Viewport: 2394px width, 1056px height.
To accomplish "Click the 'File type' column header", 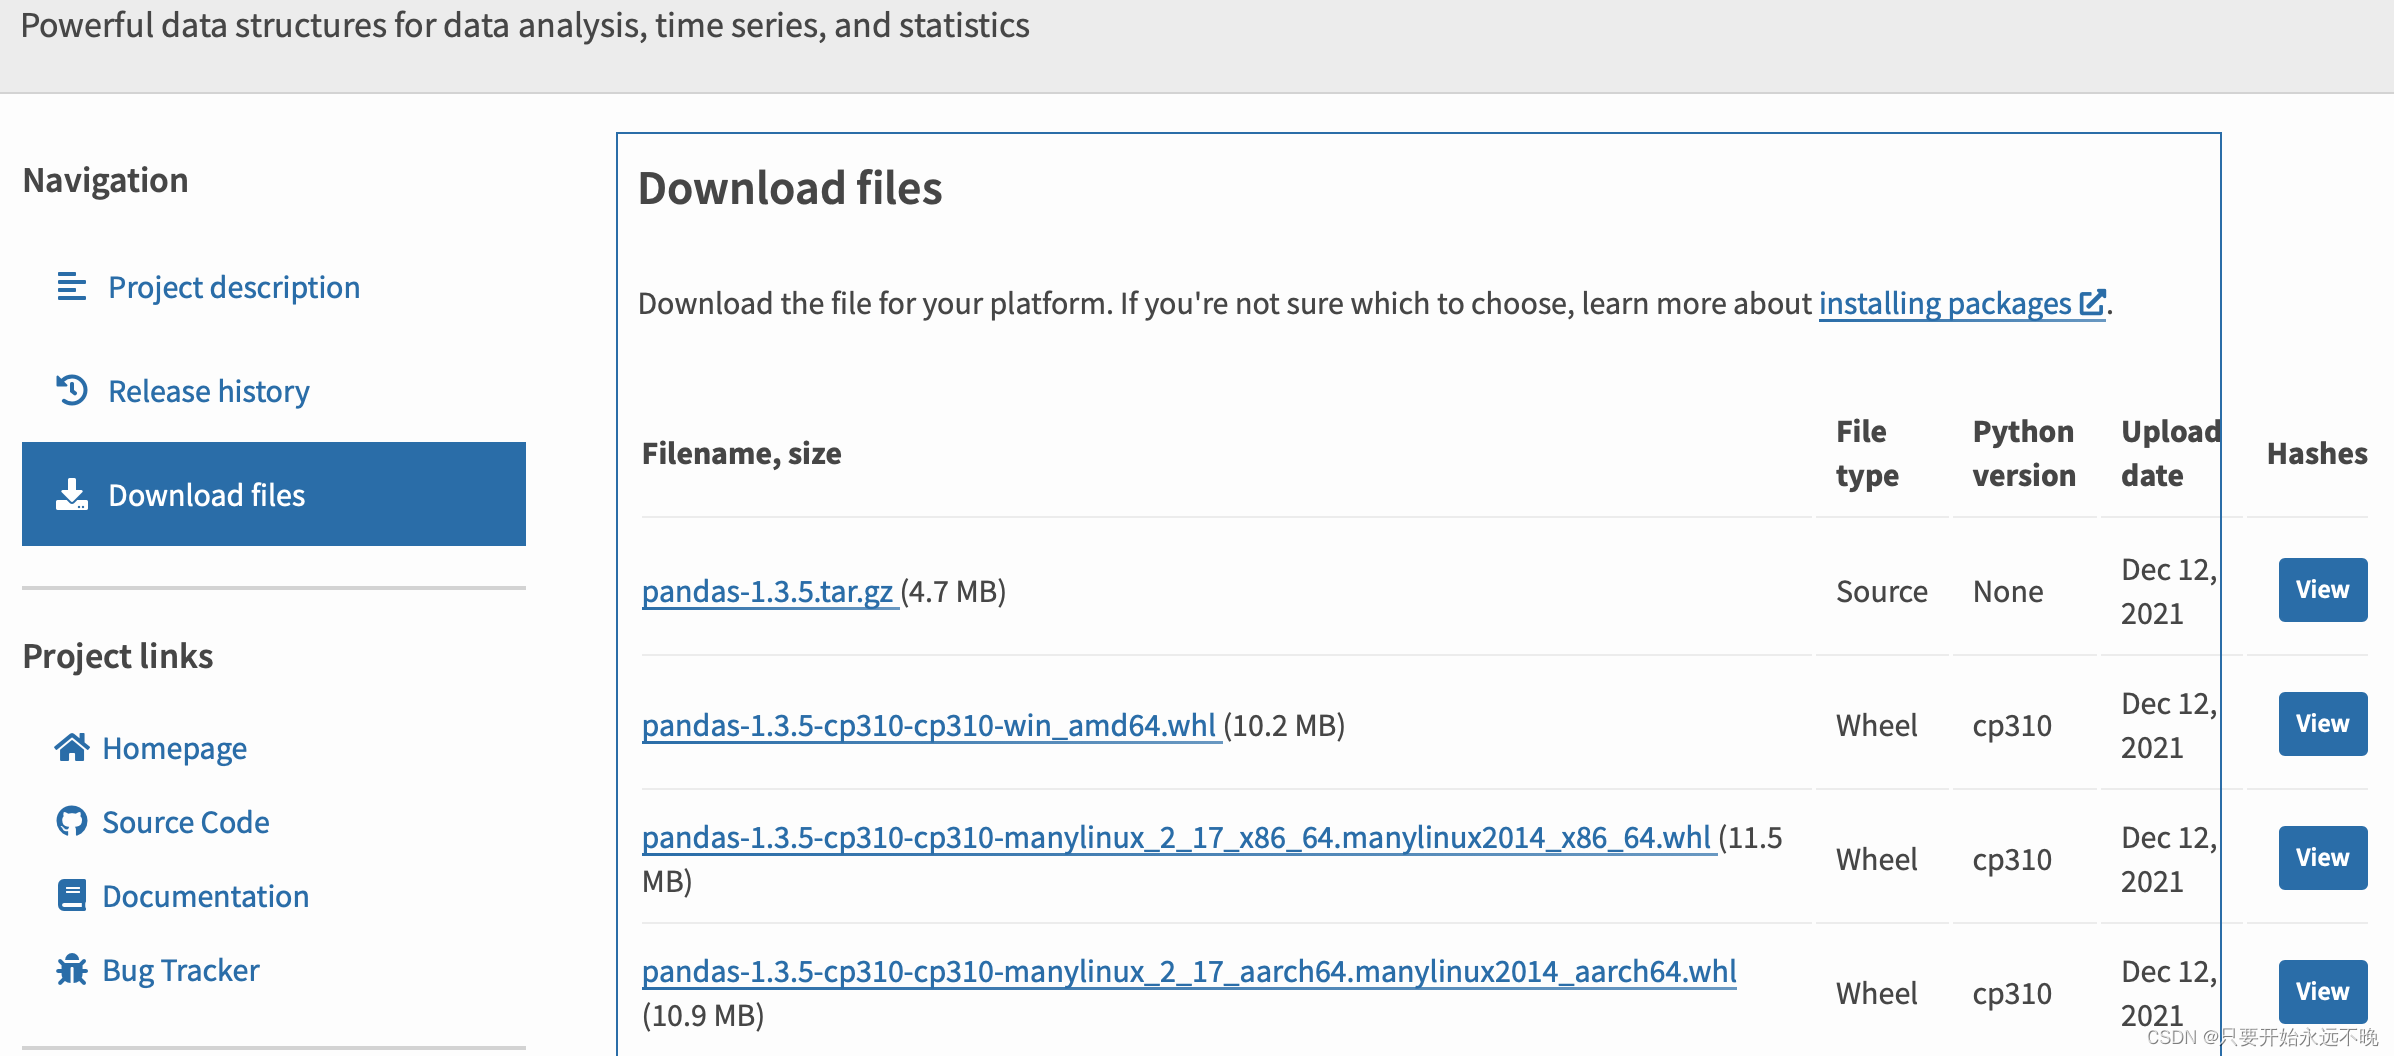I will (1867, 453).
